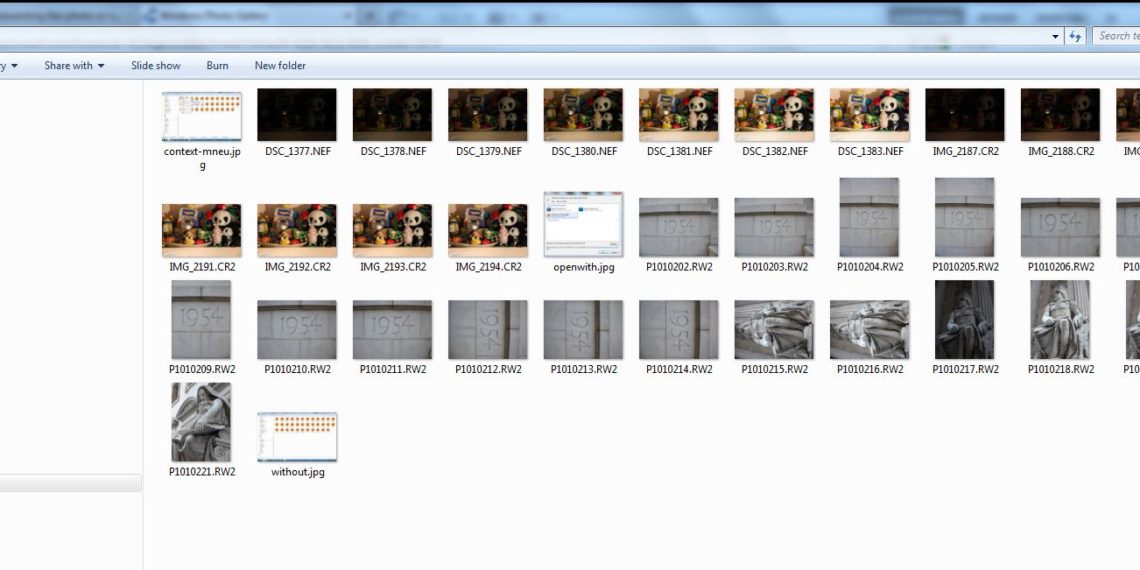Select the P1010210.RW2 file

(297, 330)
